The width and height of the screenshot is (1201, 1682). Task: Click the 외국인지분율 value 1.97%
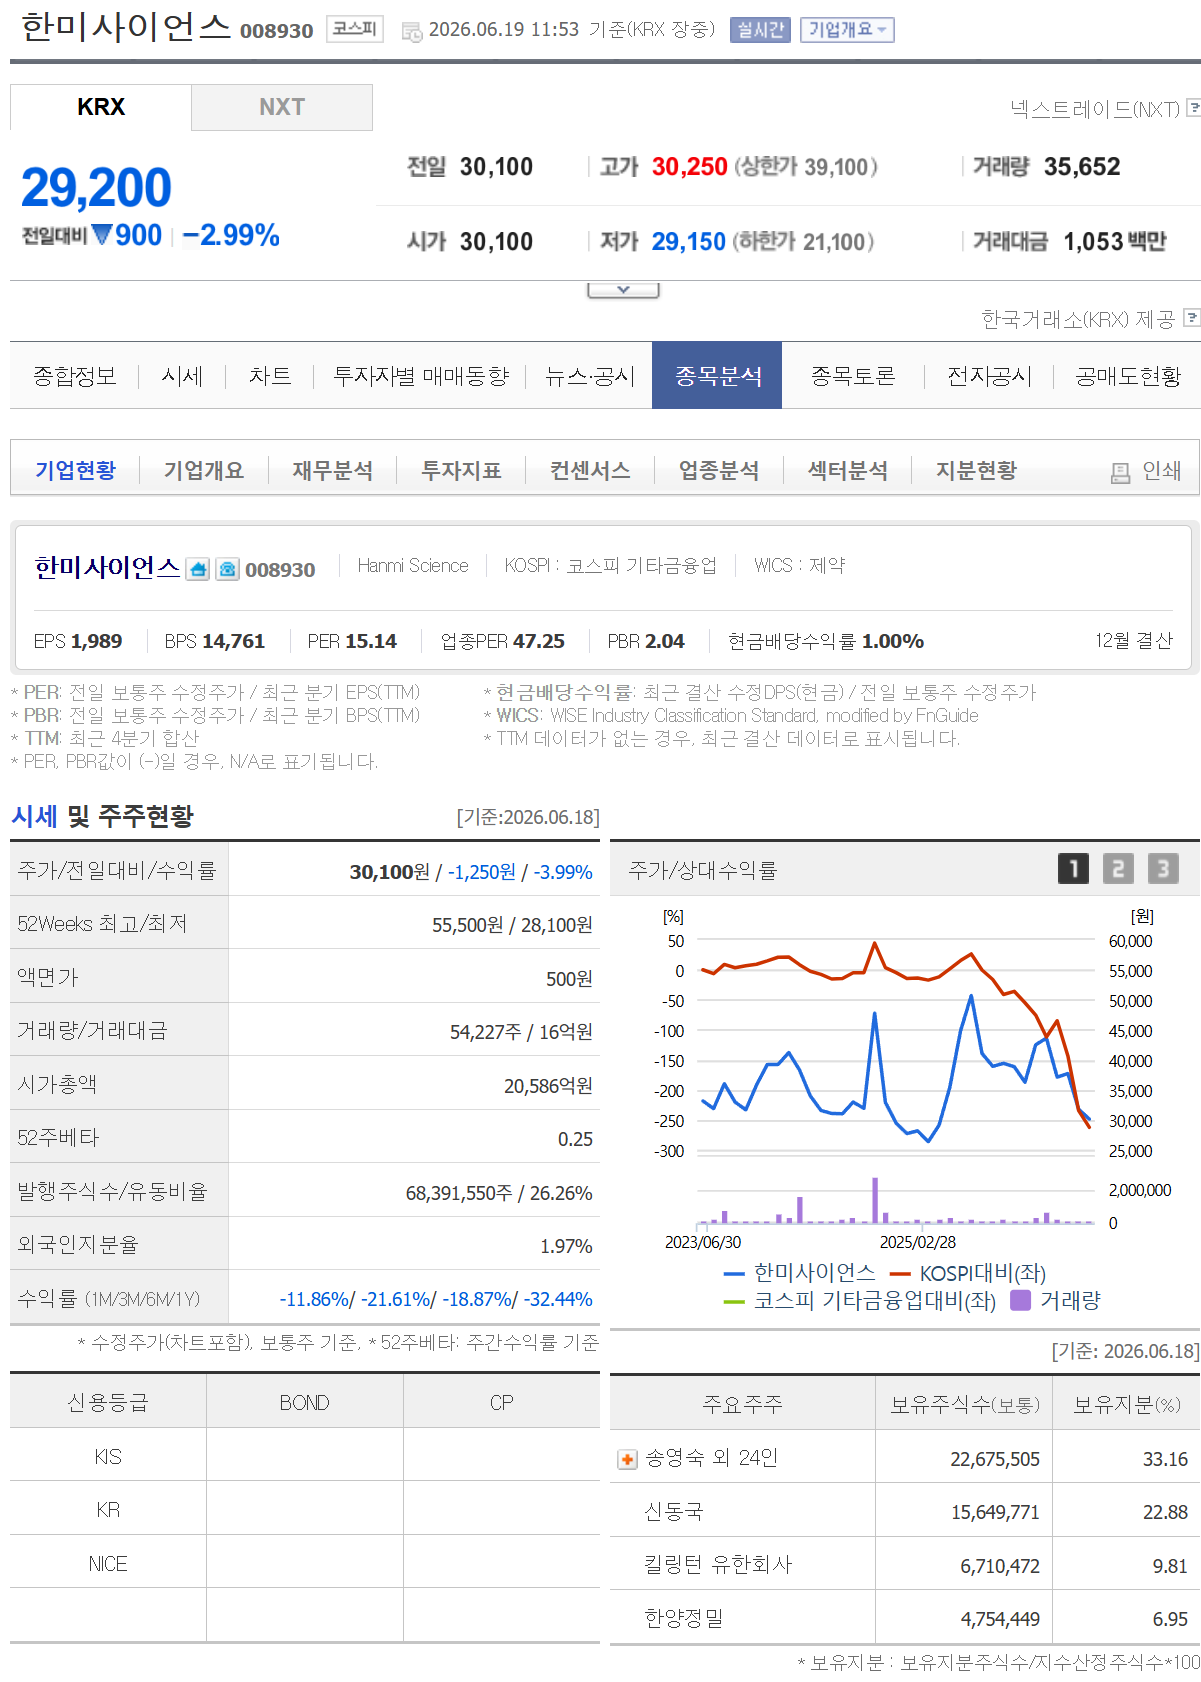click(x=566, y=1246)
